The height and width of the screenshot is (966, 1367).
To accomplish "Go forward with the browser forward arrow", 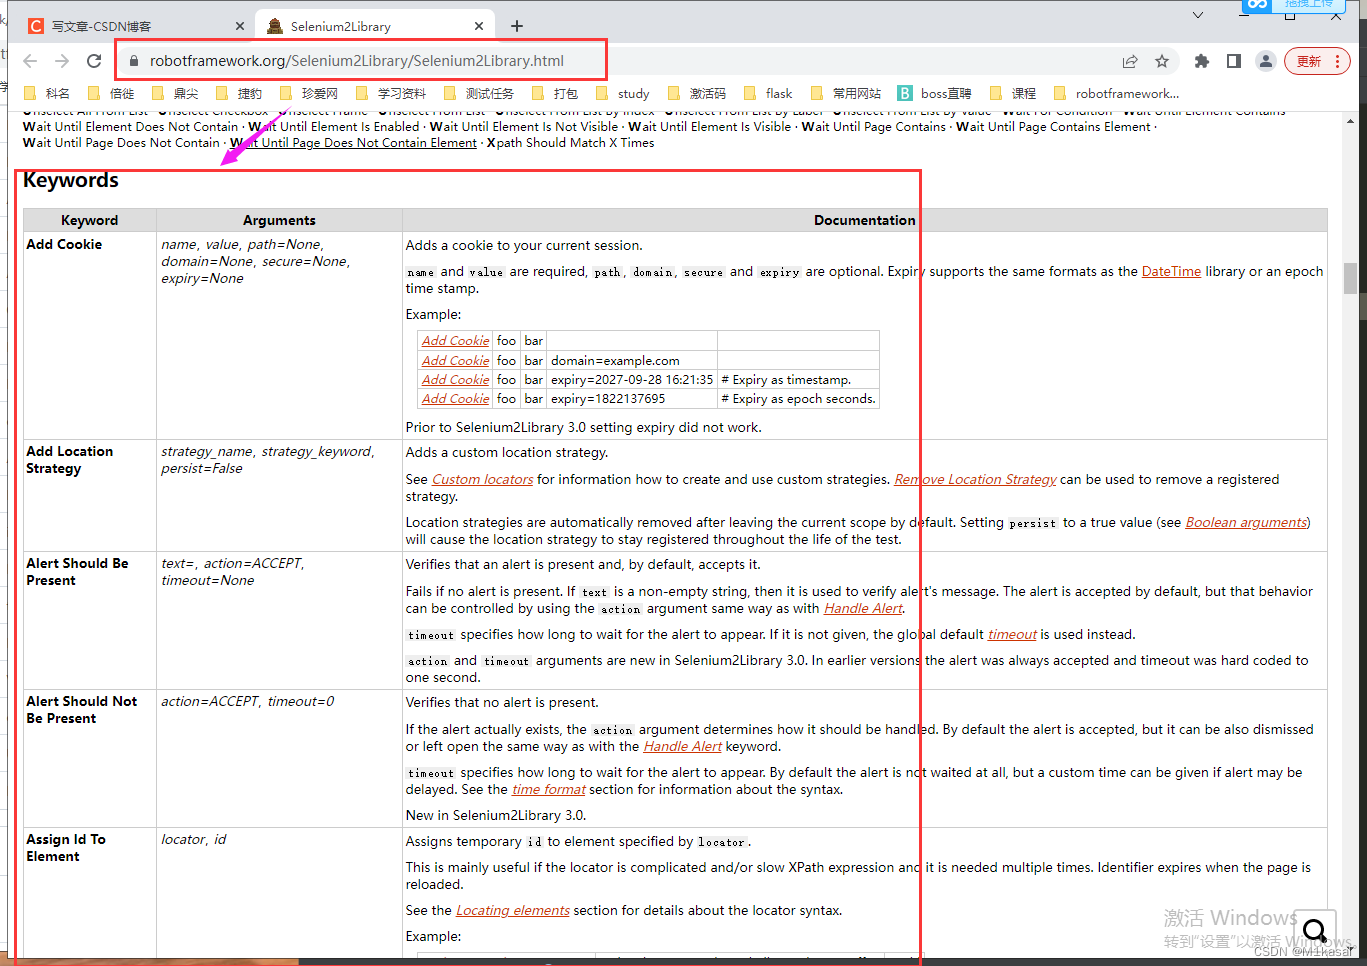I will (62, 61).
